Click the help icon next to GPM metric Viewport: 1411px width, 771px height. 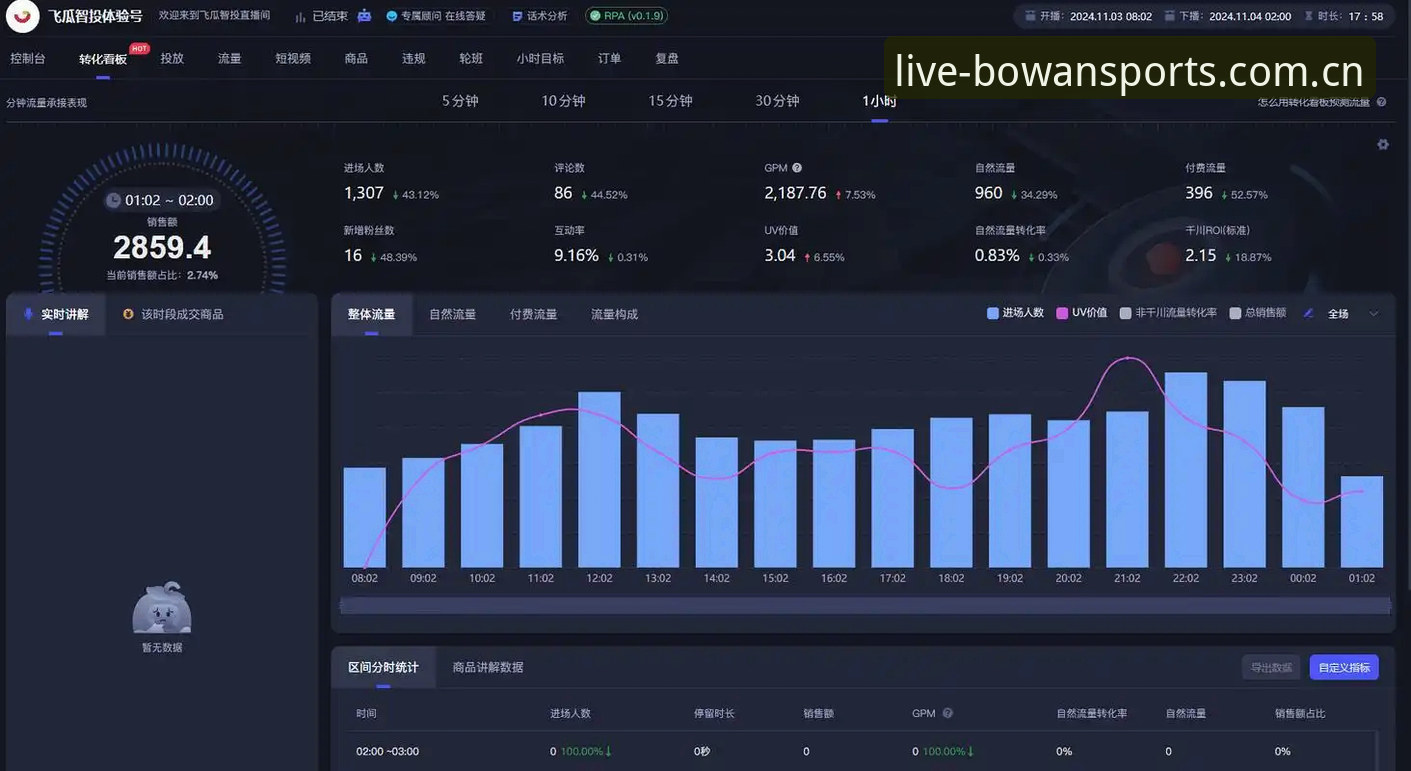[797, 168]
